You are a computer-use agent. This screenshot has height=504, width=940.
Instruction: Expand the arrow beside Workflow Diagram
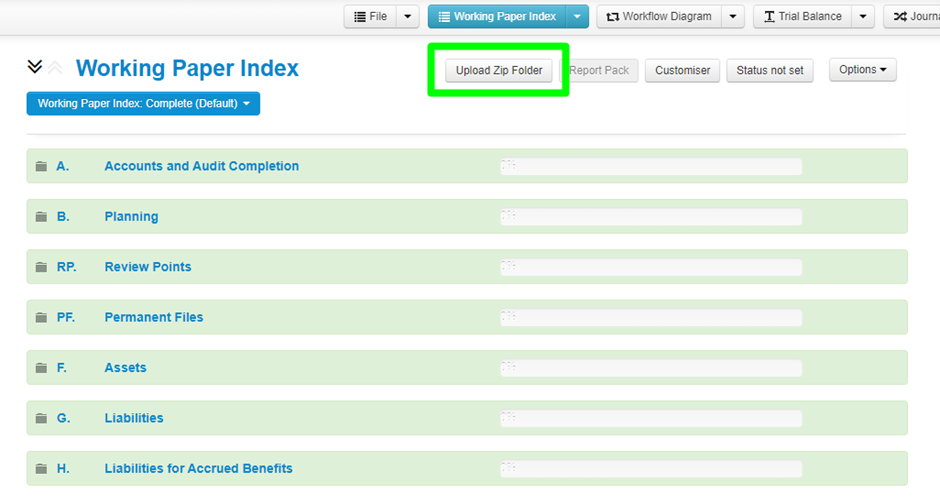733,17
